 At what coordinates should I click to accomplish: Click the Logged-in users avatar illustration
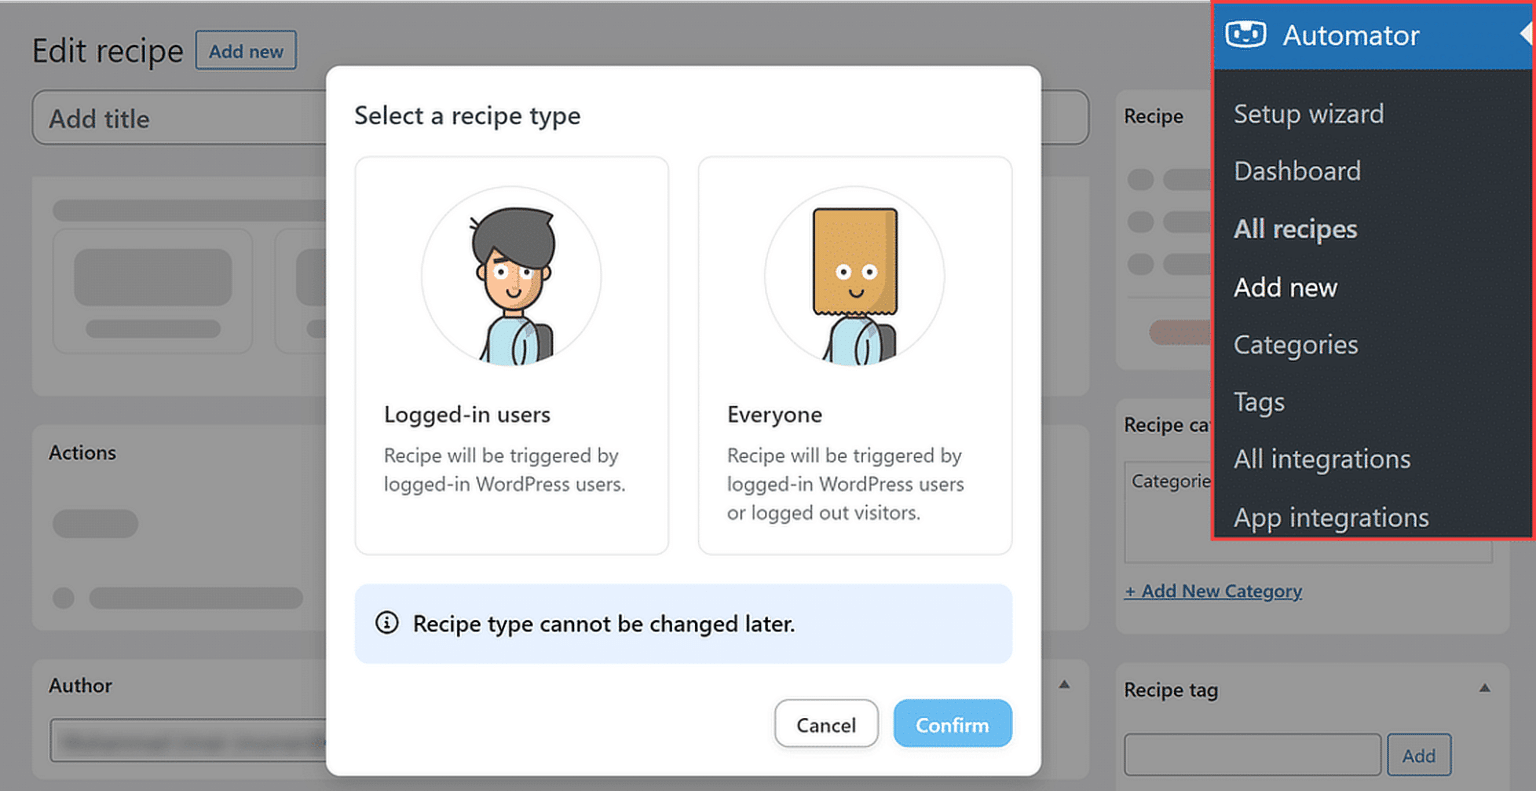[511, 276]
